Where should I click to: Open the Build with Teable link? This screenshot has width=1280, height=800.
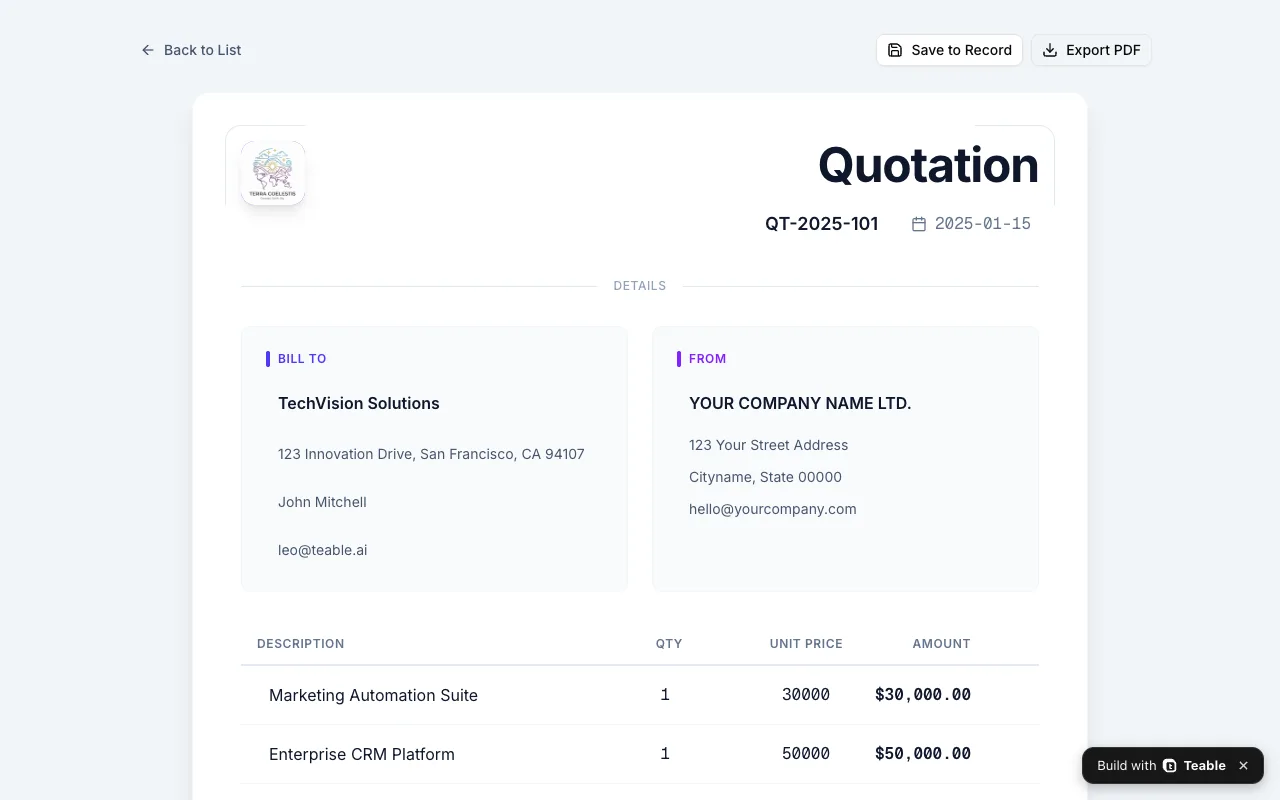point(1161,766)
